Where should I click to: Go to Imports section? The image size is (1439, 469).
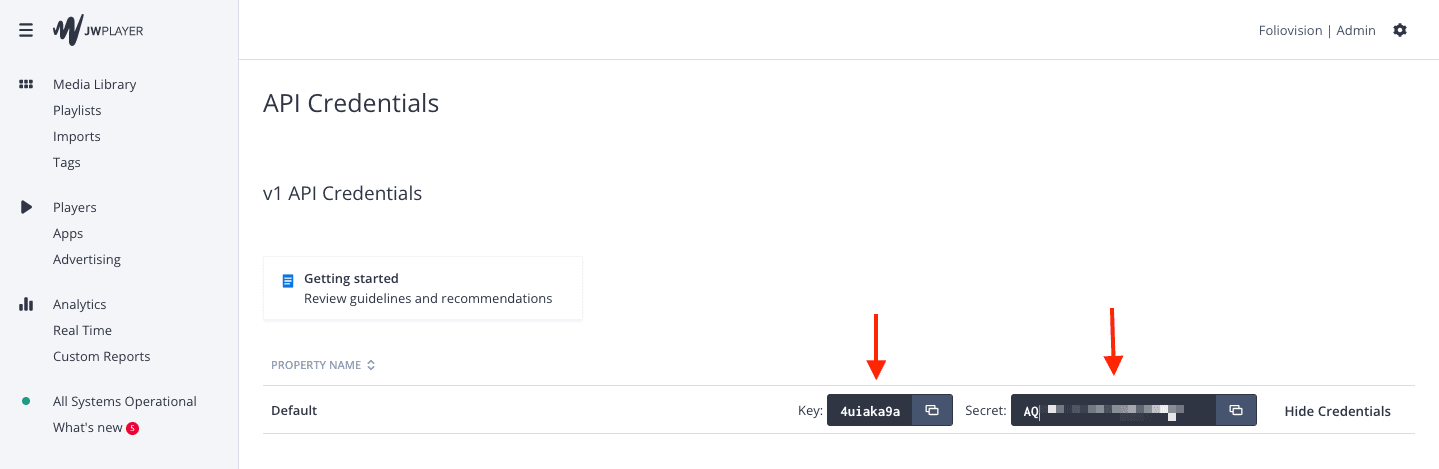click(x=77, y=136)
